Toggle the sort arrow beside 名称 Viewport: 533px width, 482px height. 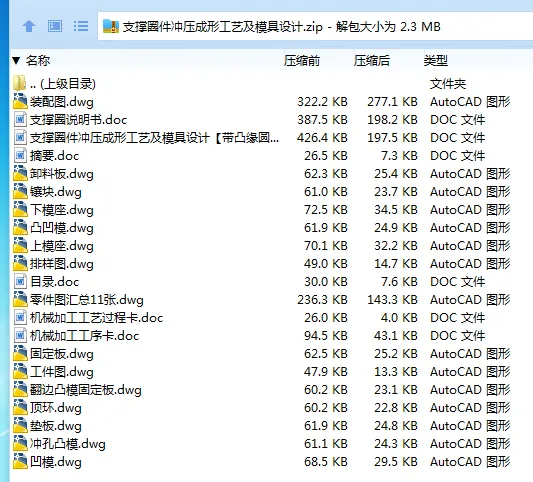click(x=16, y=61)
